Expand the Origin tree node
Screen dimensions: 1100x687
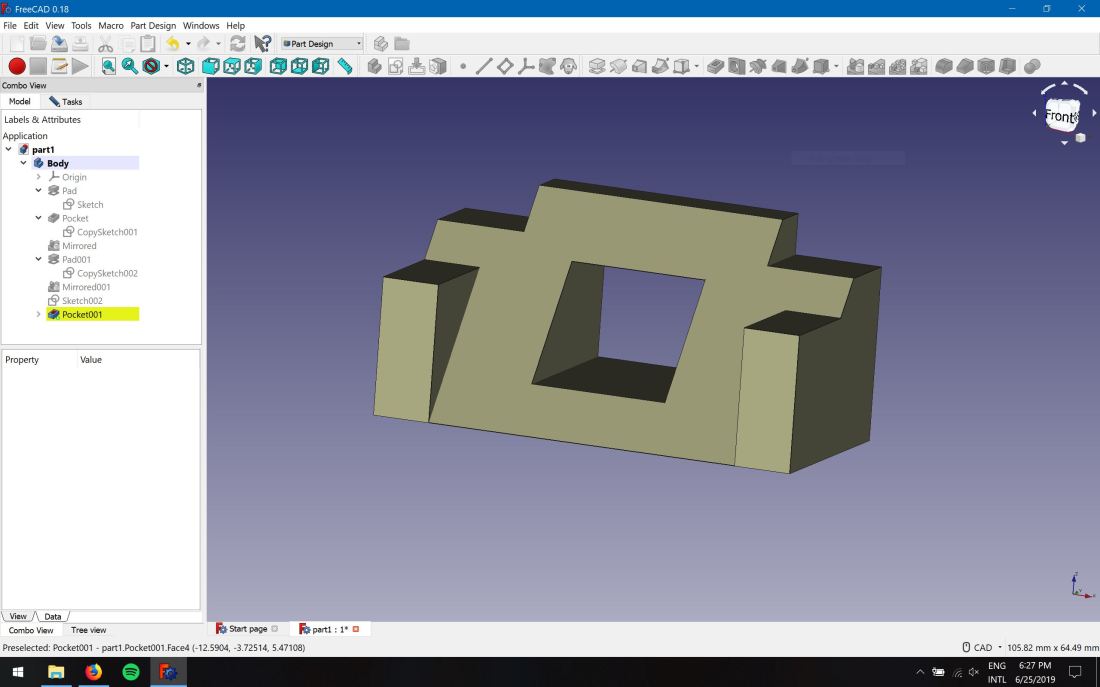(38, 177)
